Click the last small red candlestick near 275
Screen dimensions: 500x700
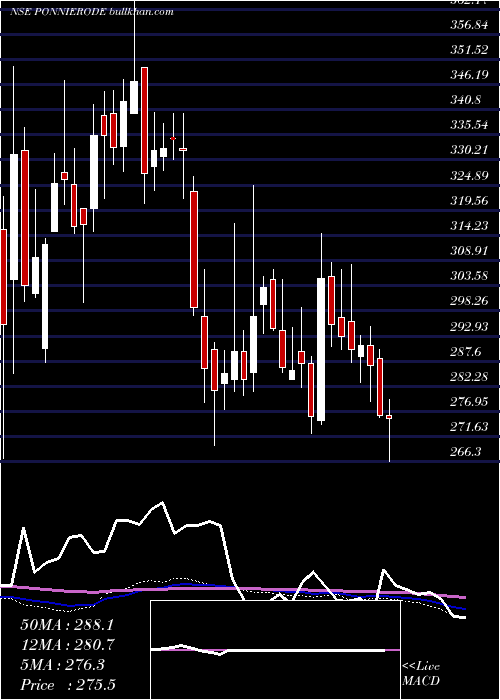tap(389, 417)
